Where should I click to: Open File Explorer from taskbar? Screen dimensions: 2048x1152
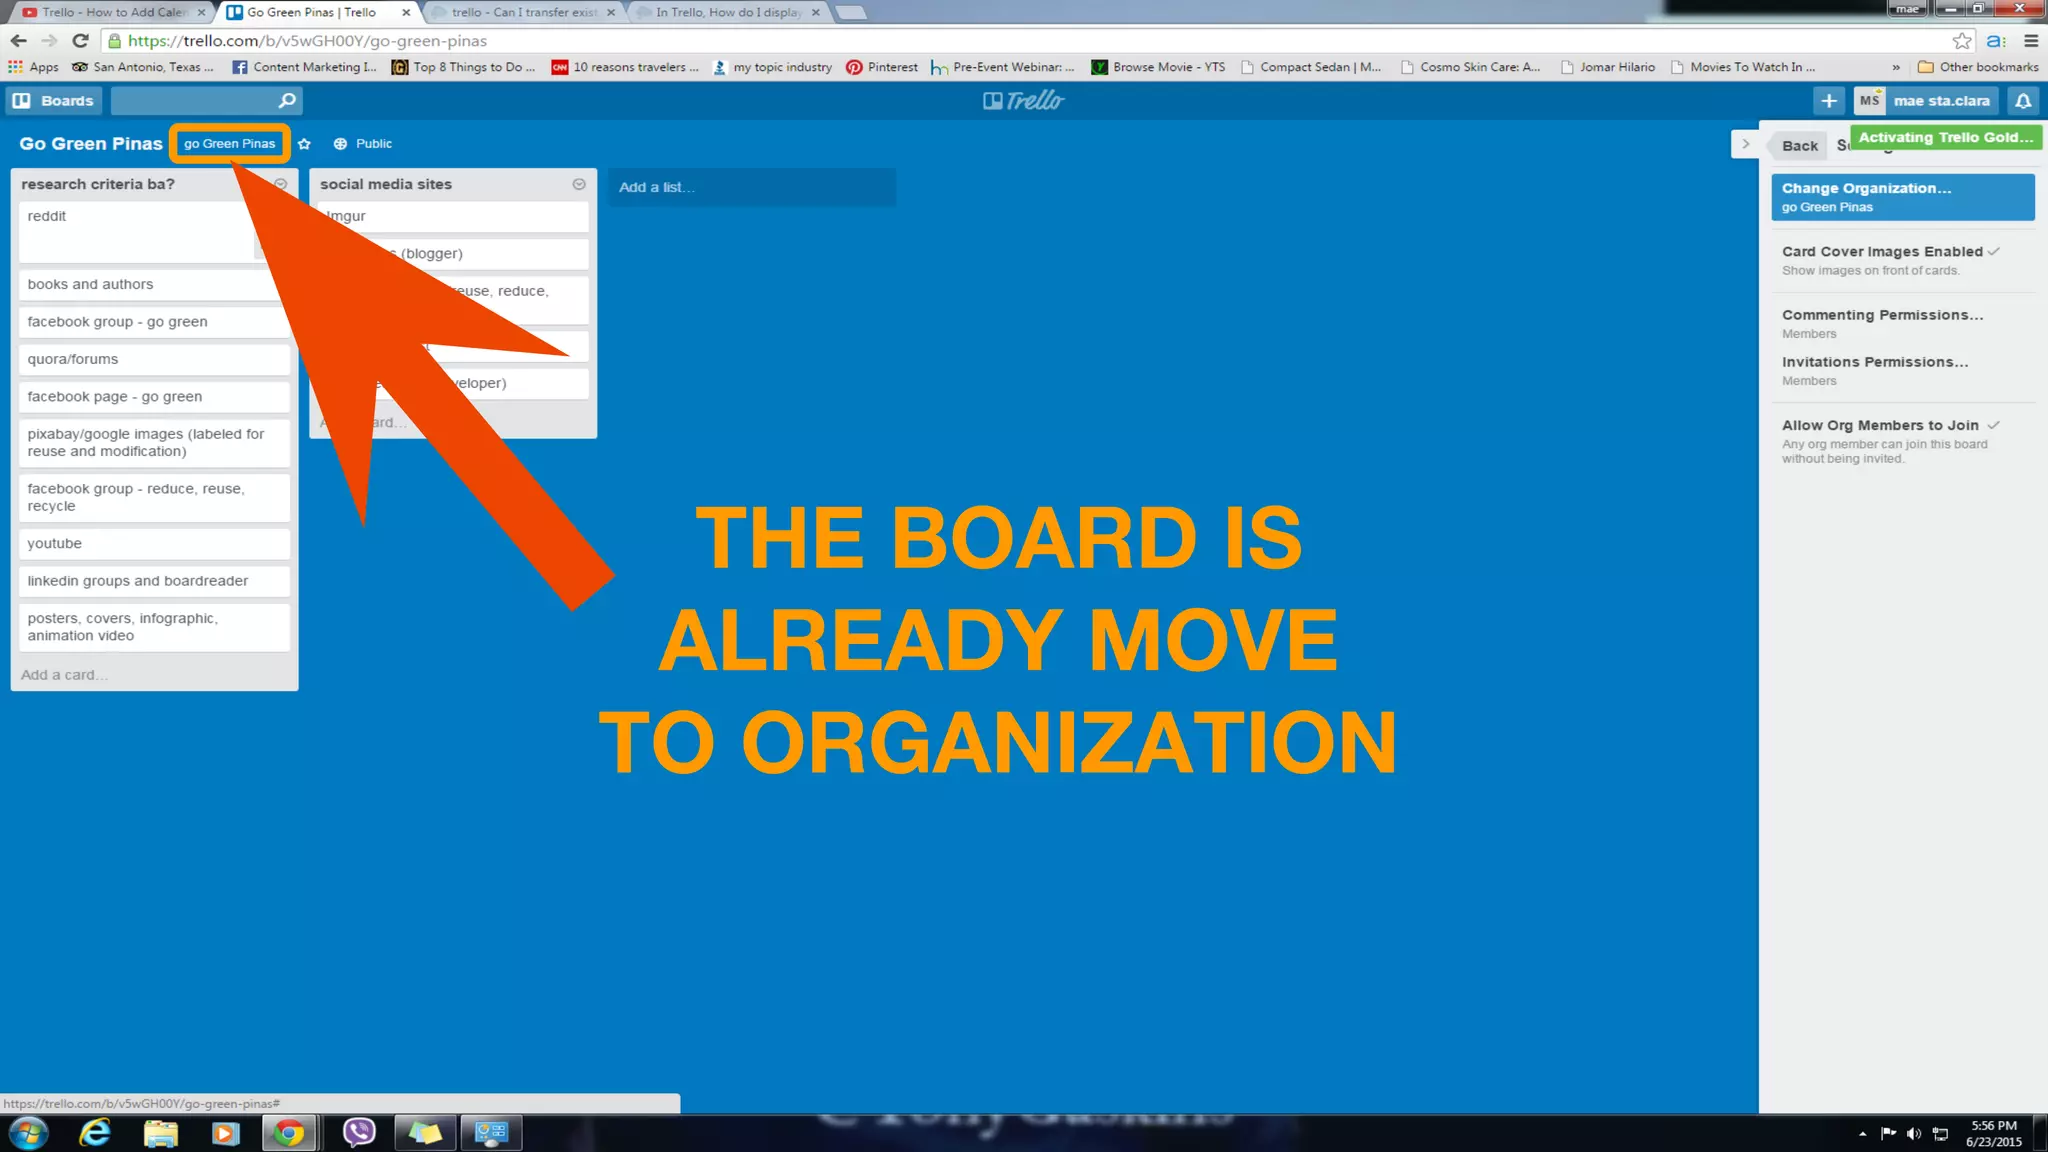[x=160, y=1133]
